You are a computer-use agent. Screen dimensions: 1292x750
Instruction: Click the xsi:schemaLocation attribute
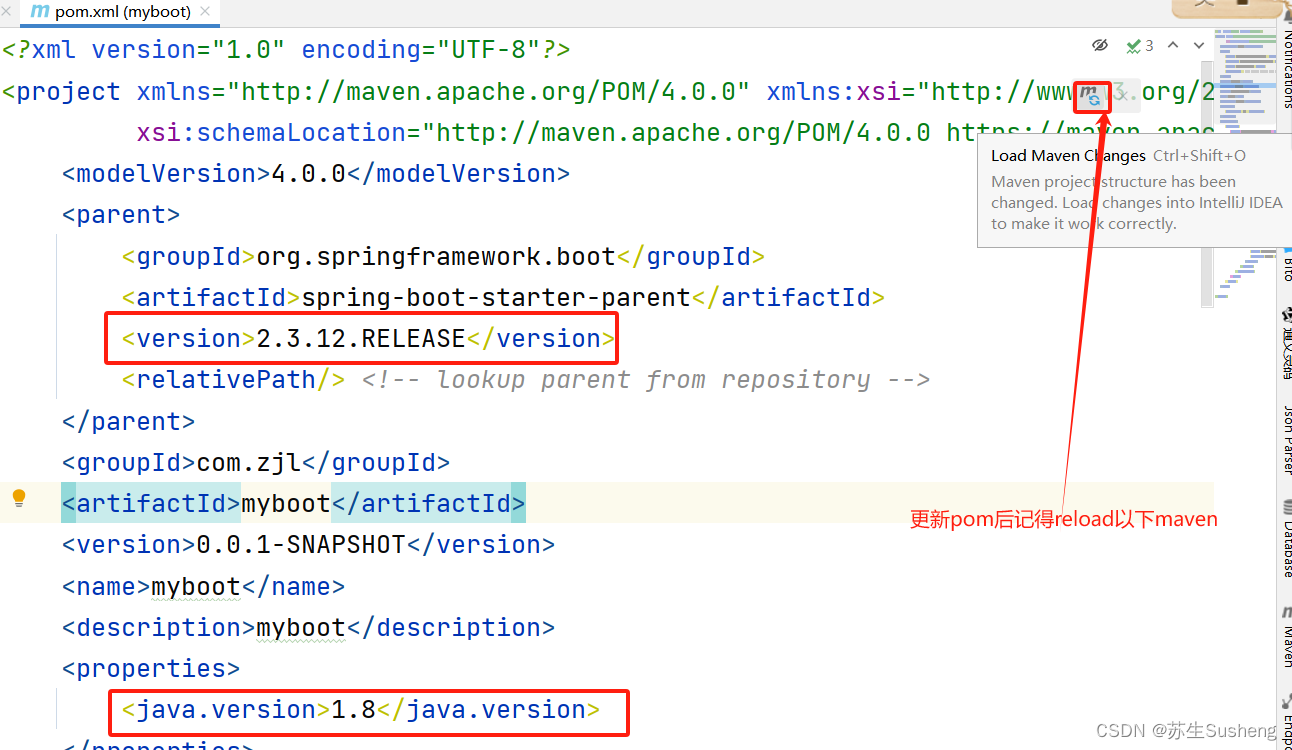(271, 133)
